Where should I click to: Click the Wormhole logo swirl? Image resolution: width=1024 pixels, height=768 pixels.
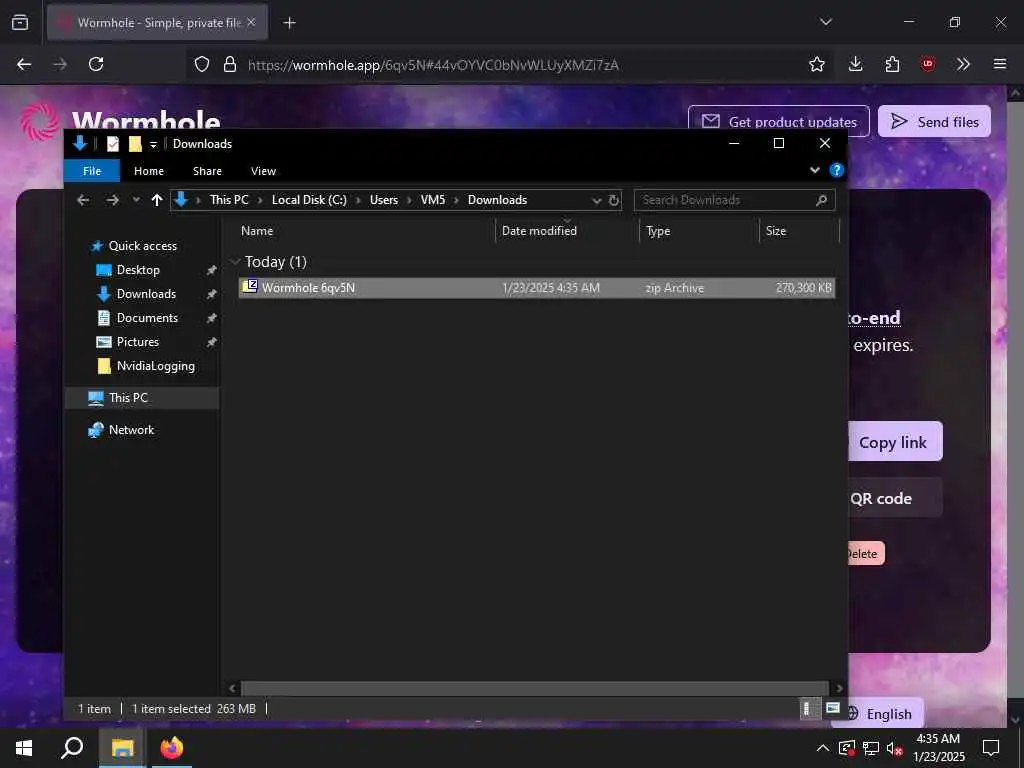pos(39,121)
